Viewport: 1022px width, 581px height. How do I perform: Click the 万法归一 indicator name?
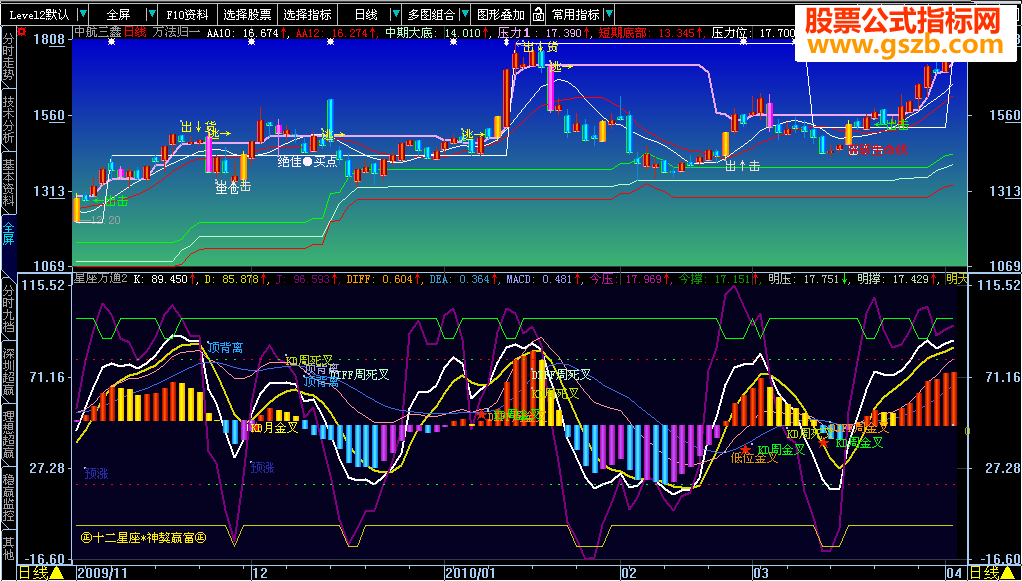pyautogui.click(x=177, y=32)
